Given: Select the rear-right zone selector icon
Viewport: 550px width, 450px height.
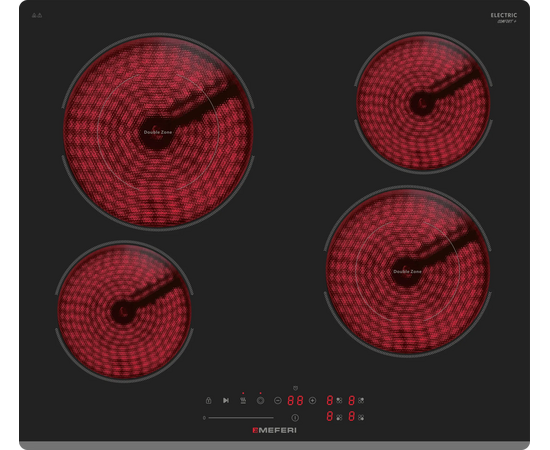Looking at the screenshot, I should [361, 400].
